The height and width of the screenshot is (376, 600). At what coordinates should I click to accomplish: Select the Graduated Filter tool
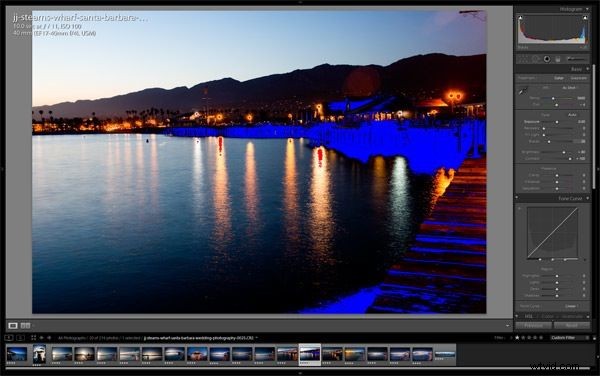tap(558, 59)
